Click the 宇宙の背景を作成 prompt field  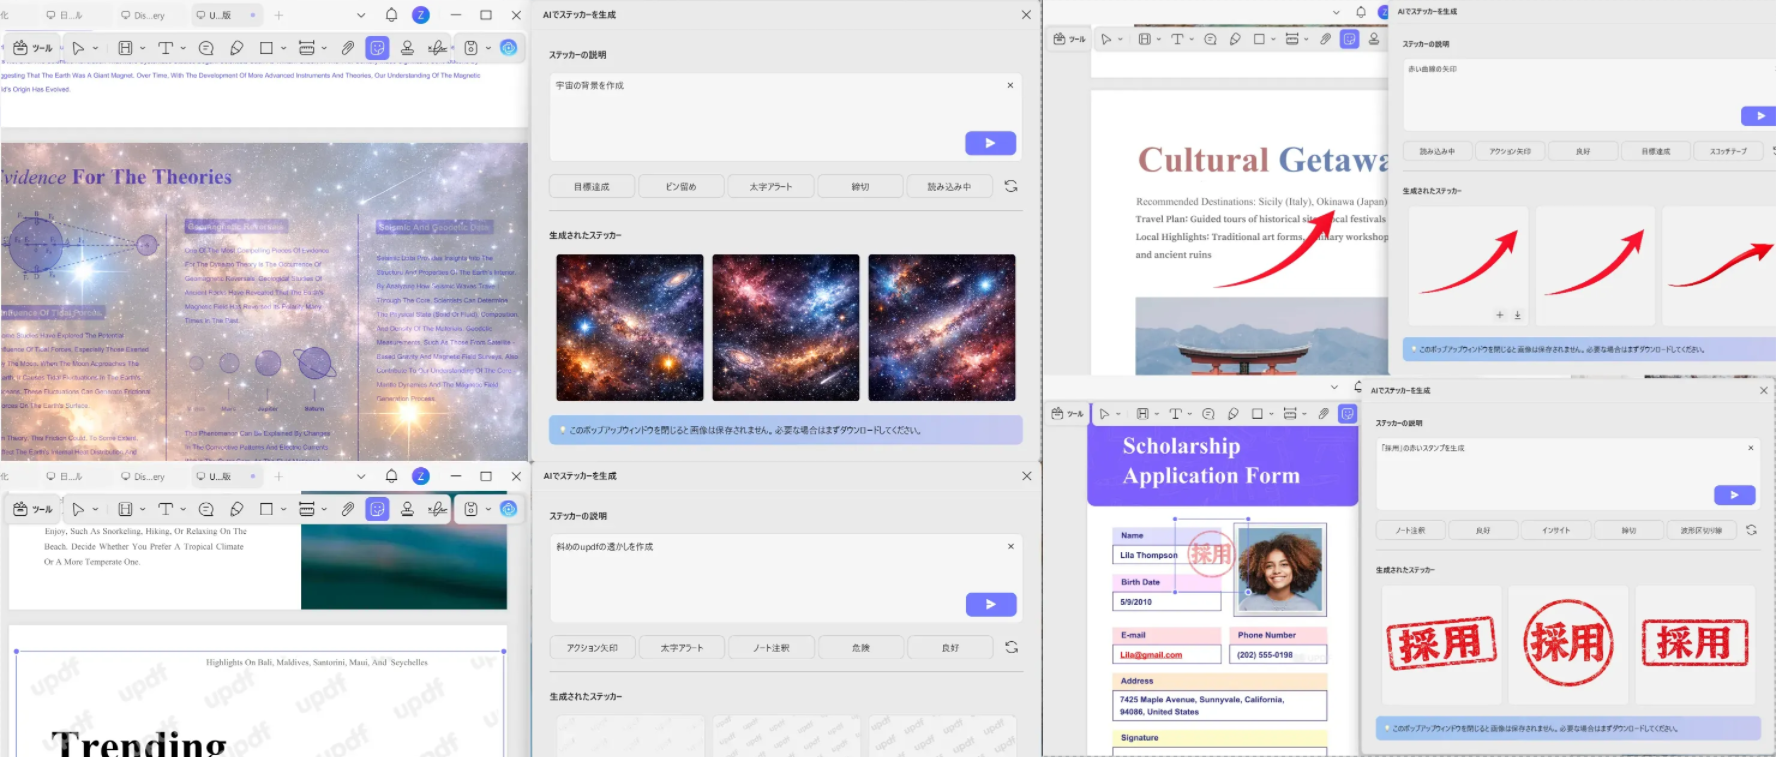click(785, 118)
